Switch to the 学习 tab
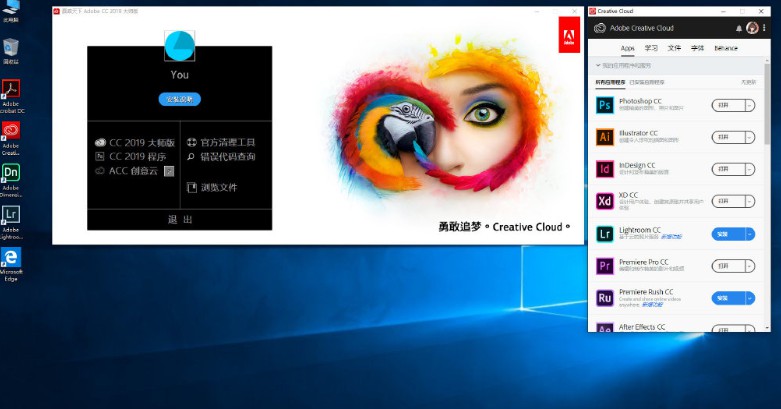 pyautogui.click(x=651, y=48)
